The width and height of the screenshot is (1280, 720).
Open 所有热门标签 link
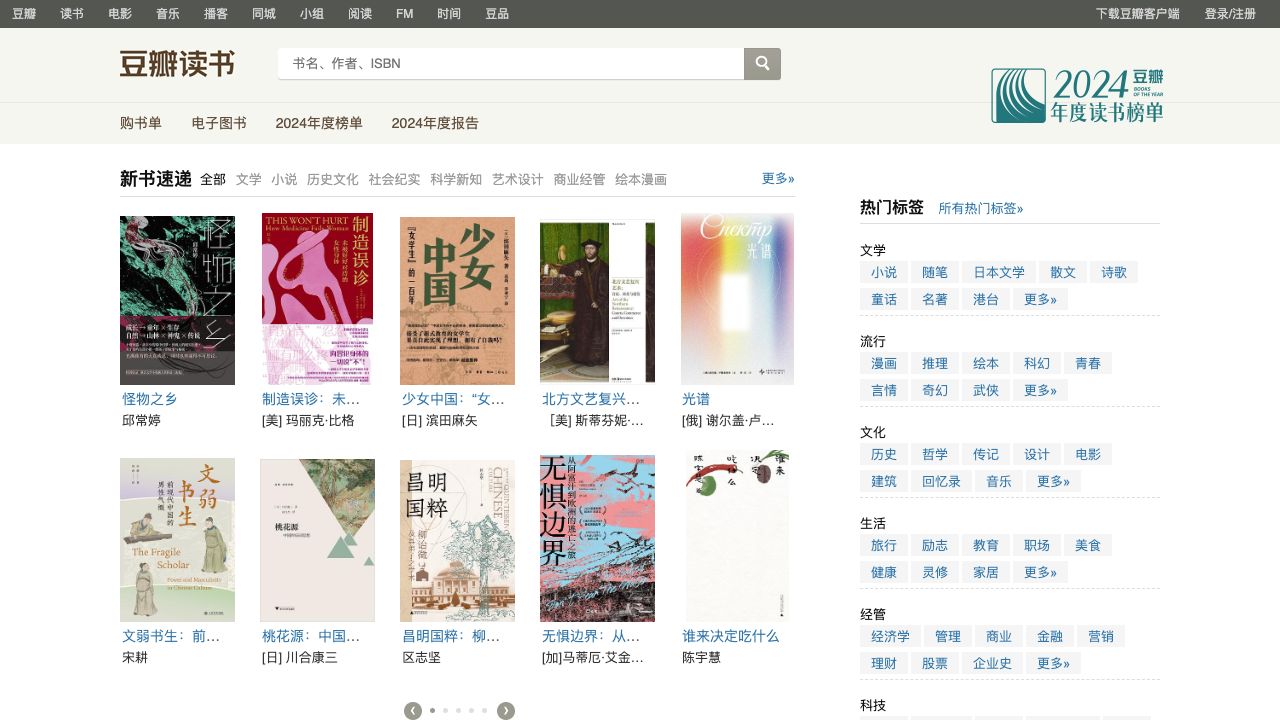pos(980,209)
